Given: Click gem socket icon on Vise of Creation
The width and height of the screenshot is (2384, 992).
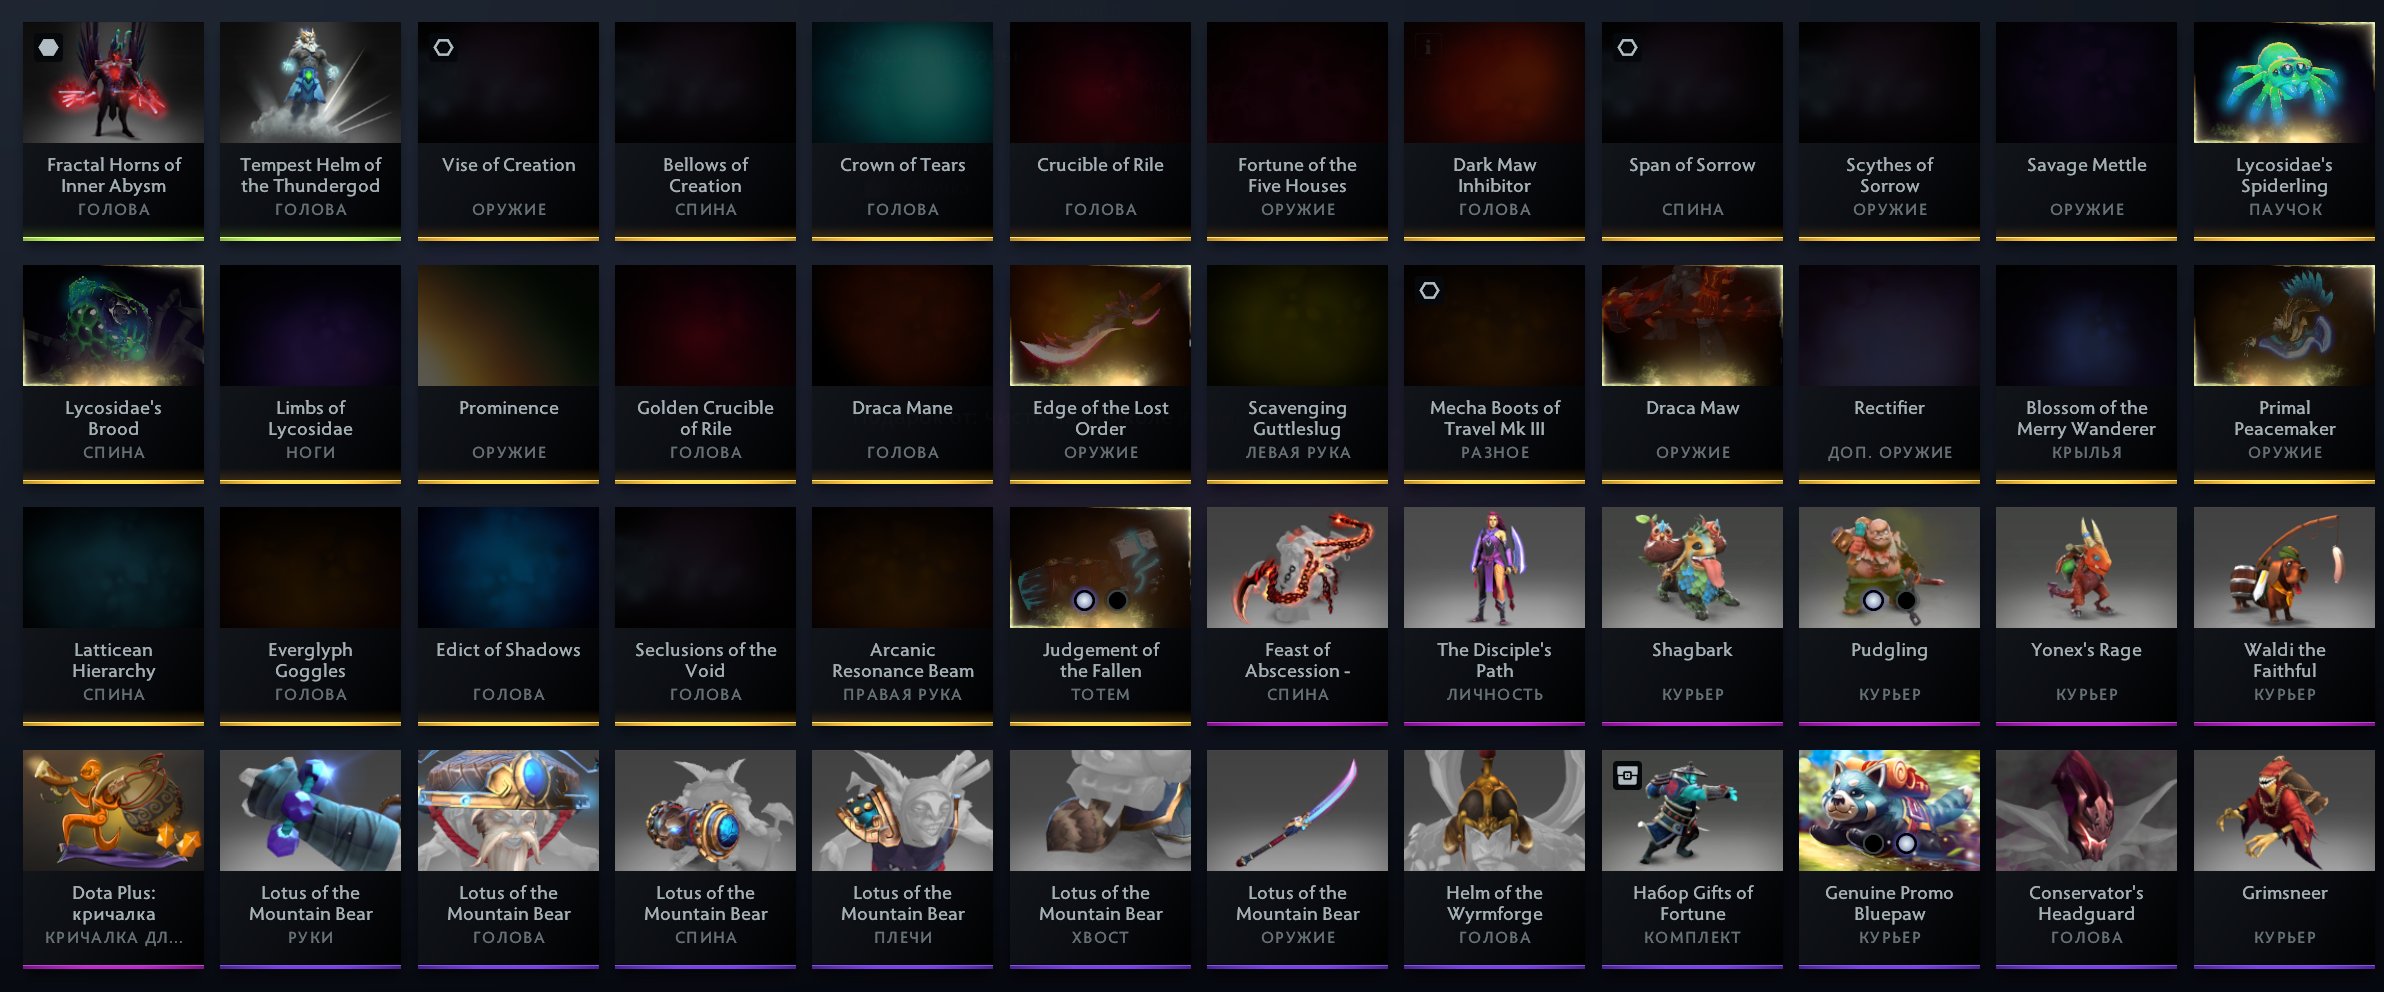Looking at the screenshot, I should tap(444, 47).
